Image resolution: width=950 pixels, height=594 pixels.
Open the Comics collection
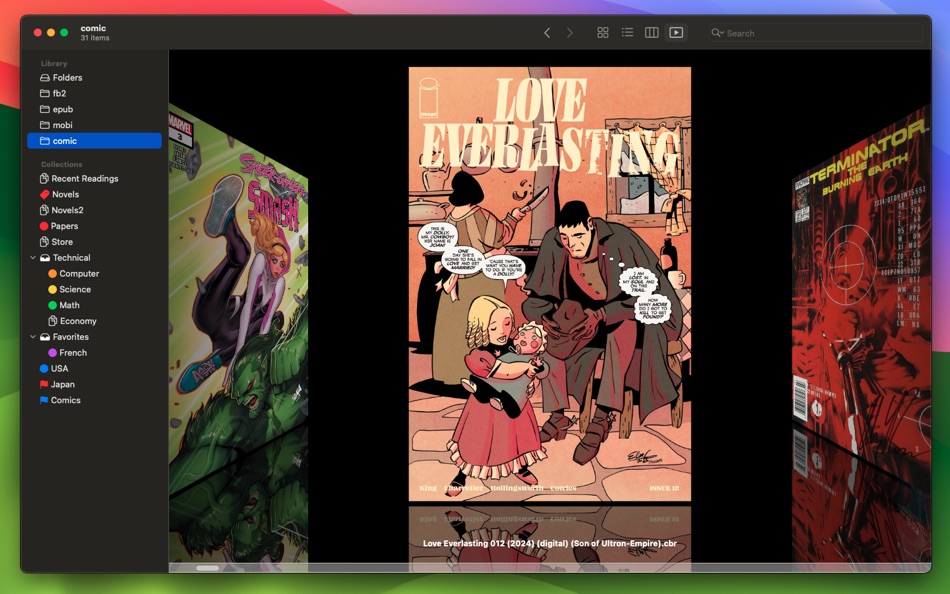point(95,399)
